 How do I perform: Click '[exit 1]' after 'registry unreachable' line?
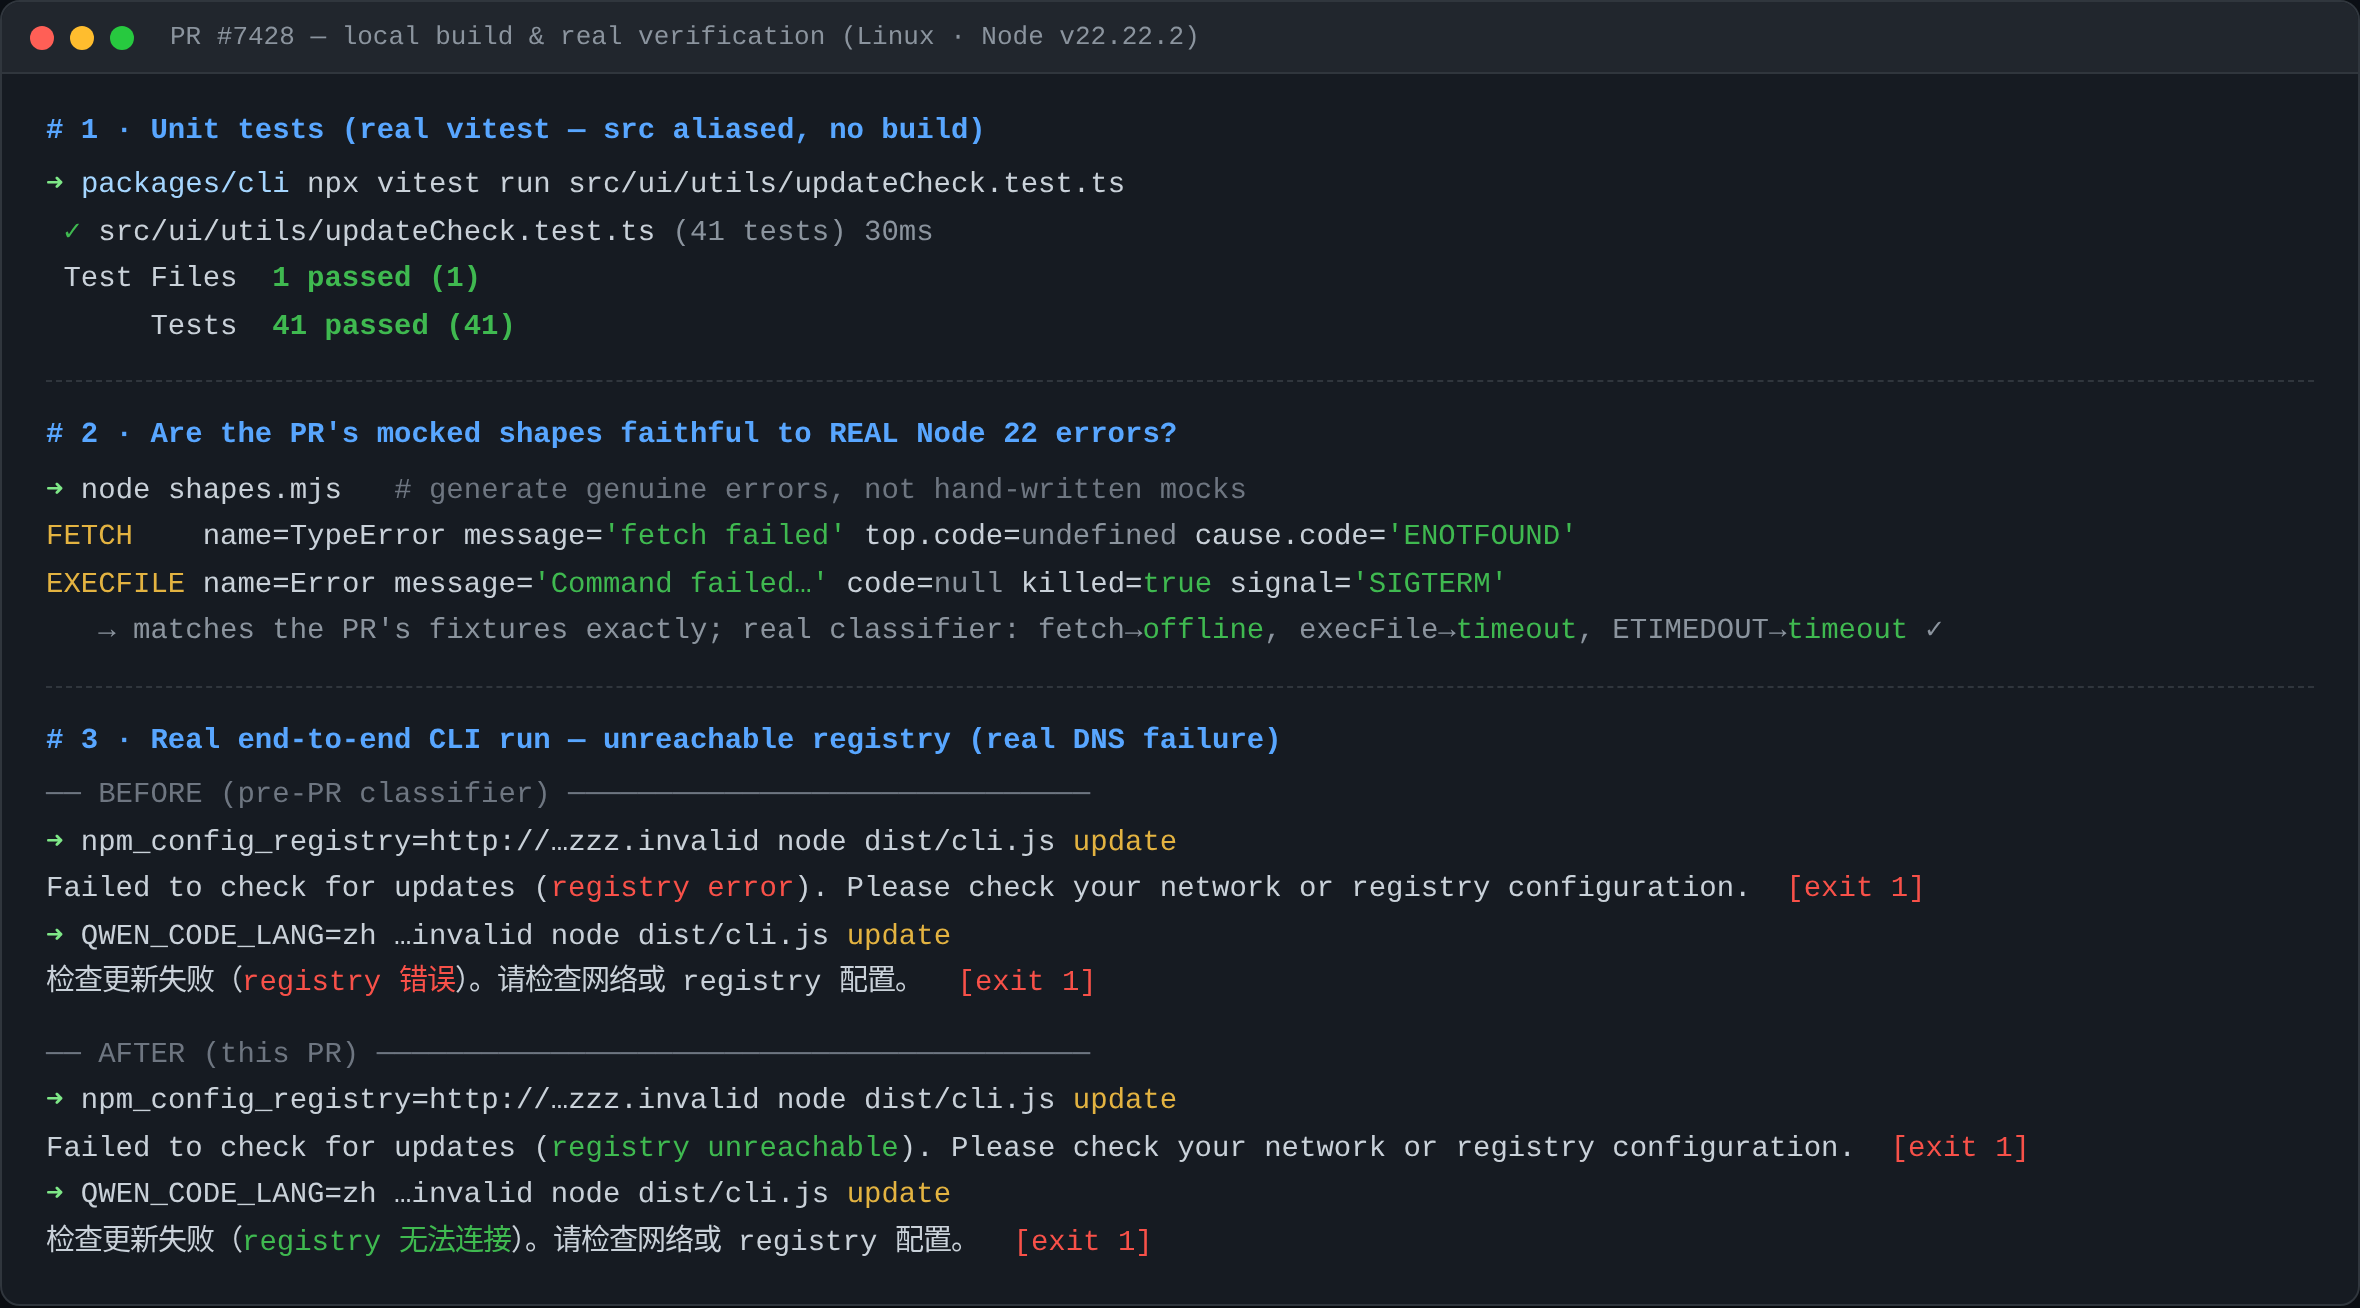pos(1959,1148)
